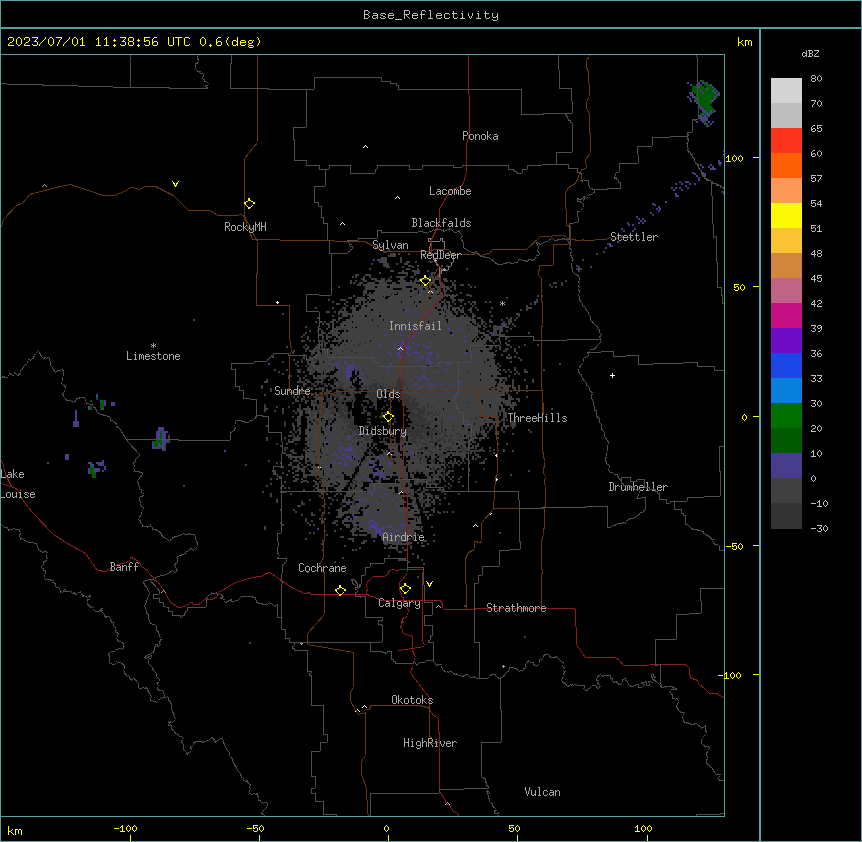
Task: Click the RockyMH label
Action: coord(245,227)
